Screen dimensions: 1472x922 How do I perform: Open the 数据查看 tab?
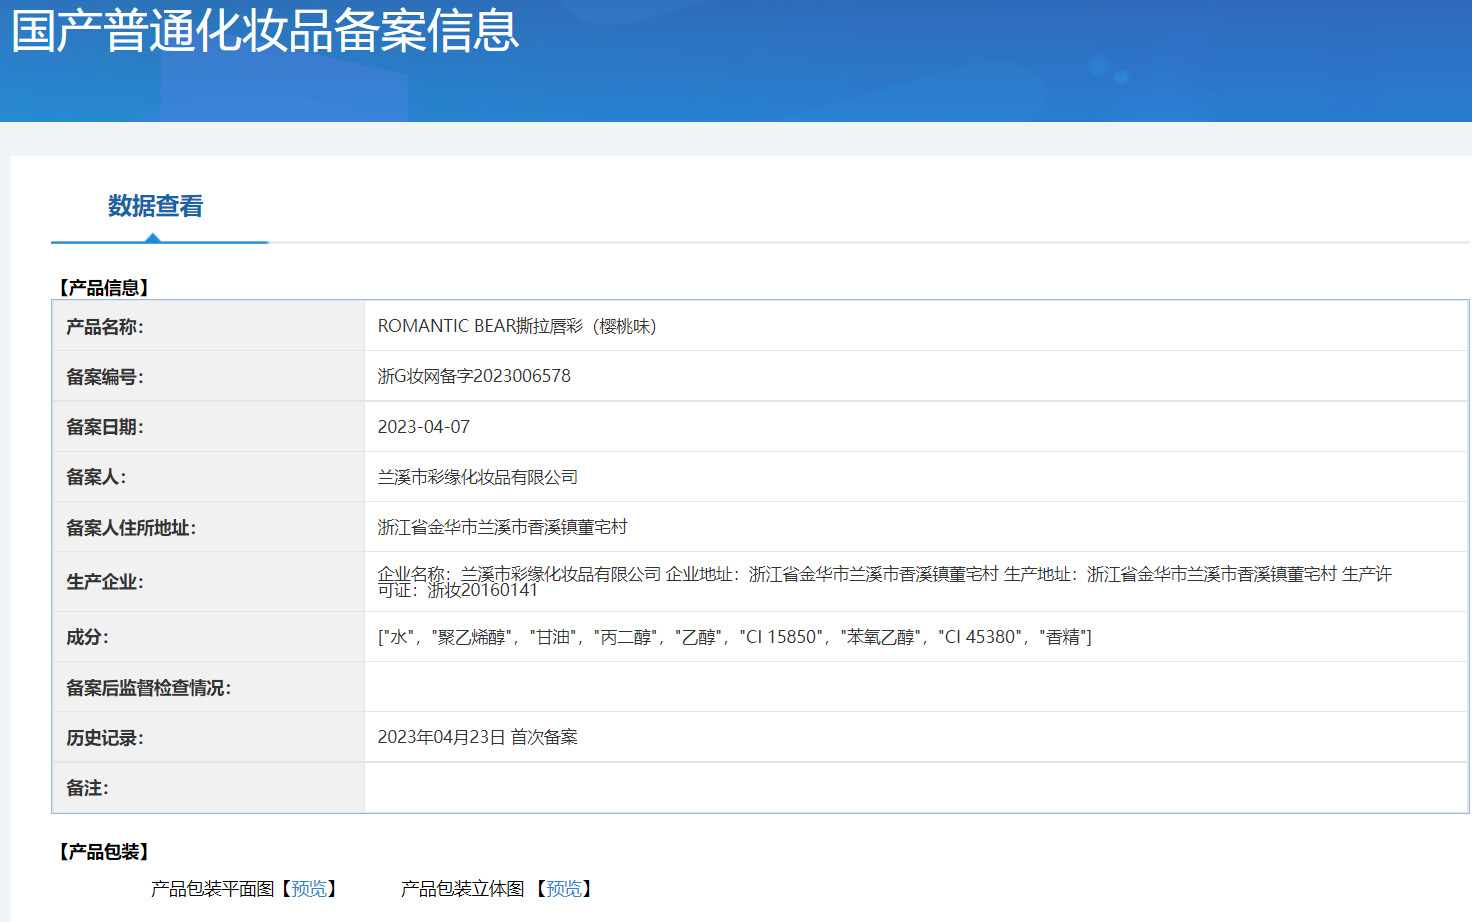click(156, 206)
